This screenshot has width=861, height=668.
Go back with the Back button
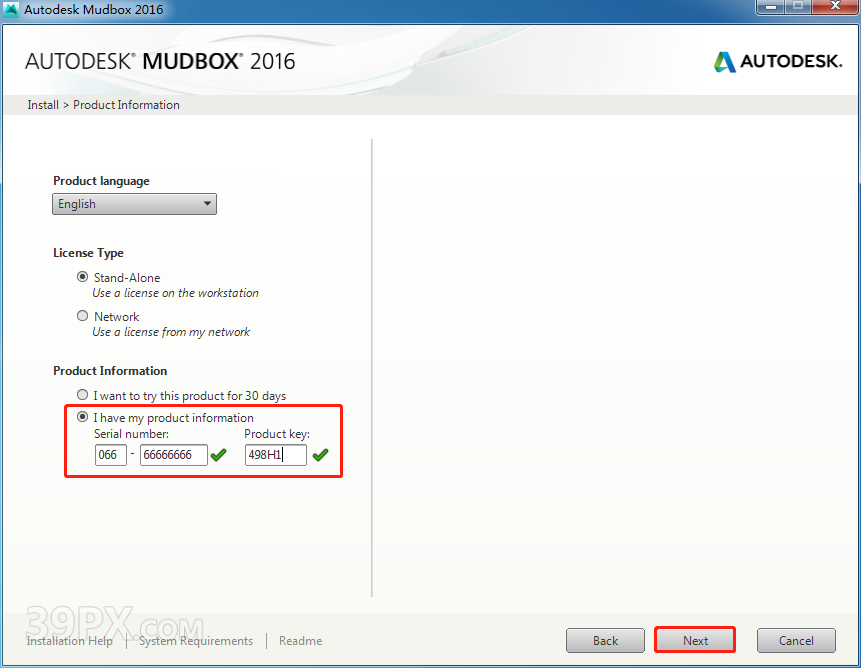pos(605,640)
